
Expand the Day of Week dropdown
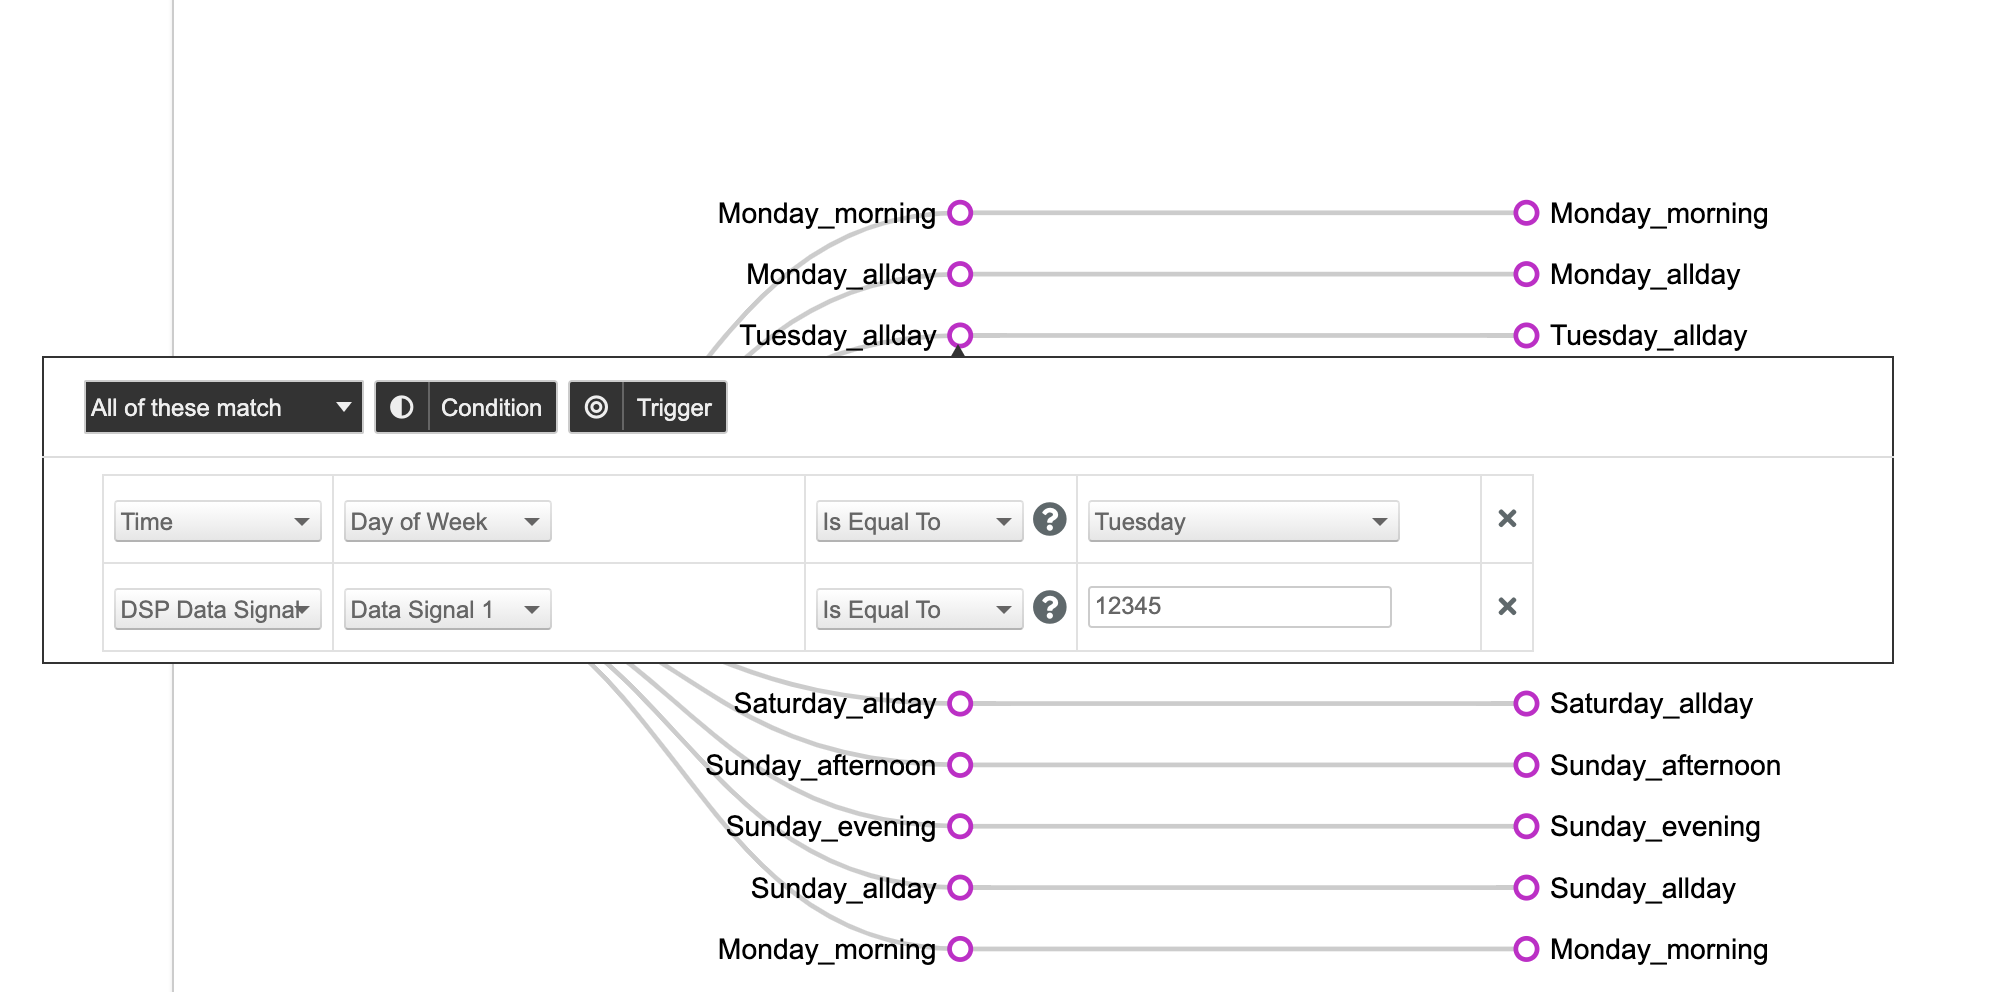(x=447, y=521)
